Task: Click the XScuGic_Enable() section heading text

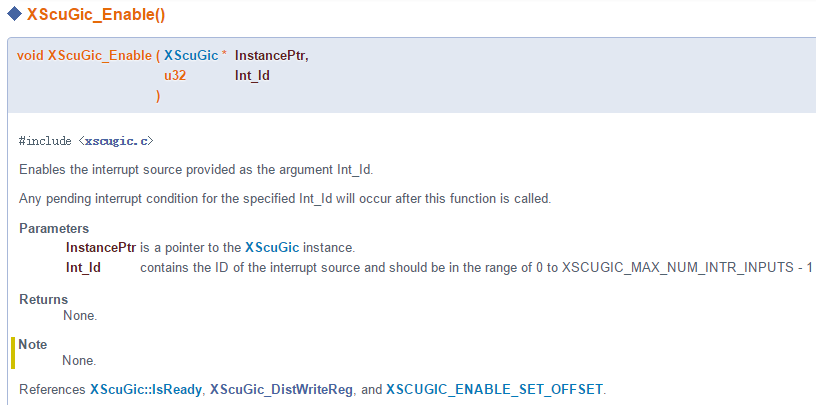Action: tap(94, 13)
